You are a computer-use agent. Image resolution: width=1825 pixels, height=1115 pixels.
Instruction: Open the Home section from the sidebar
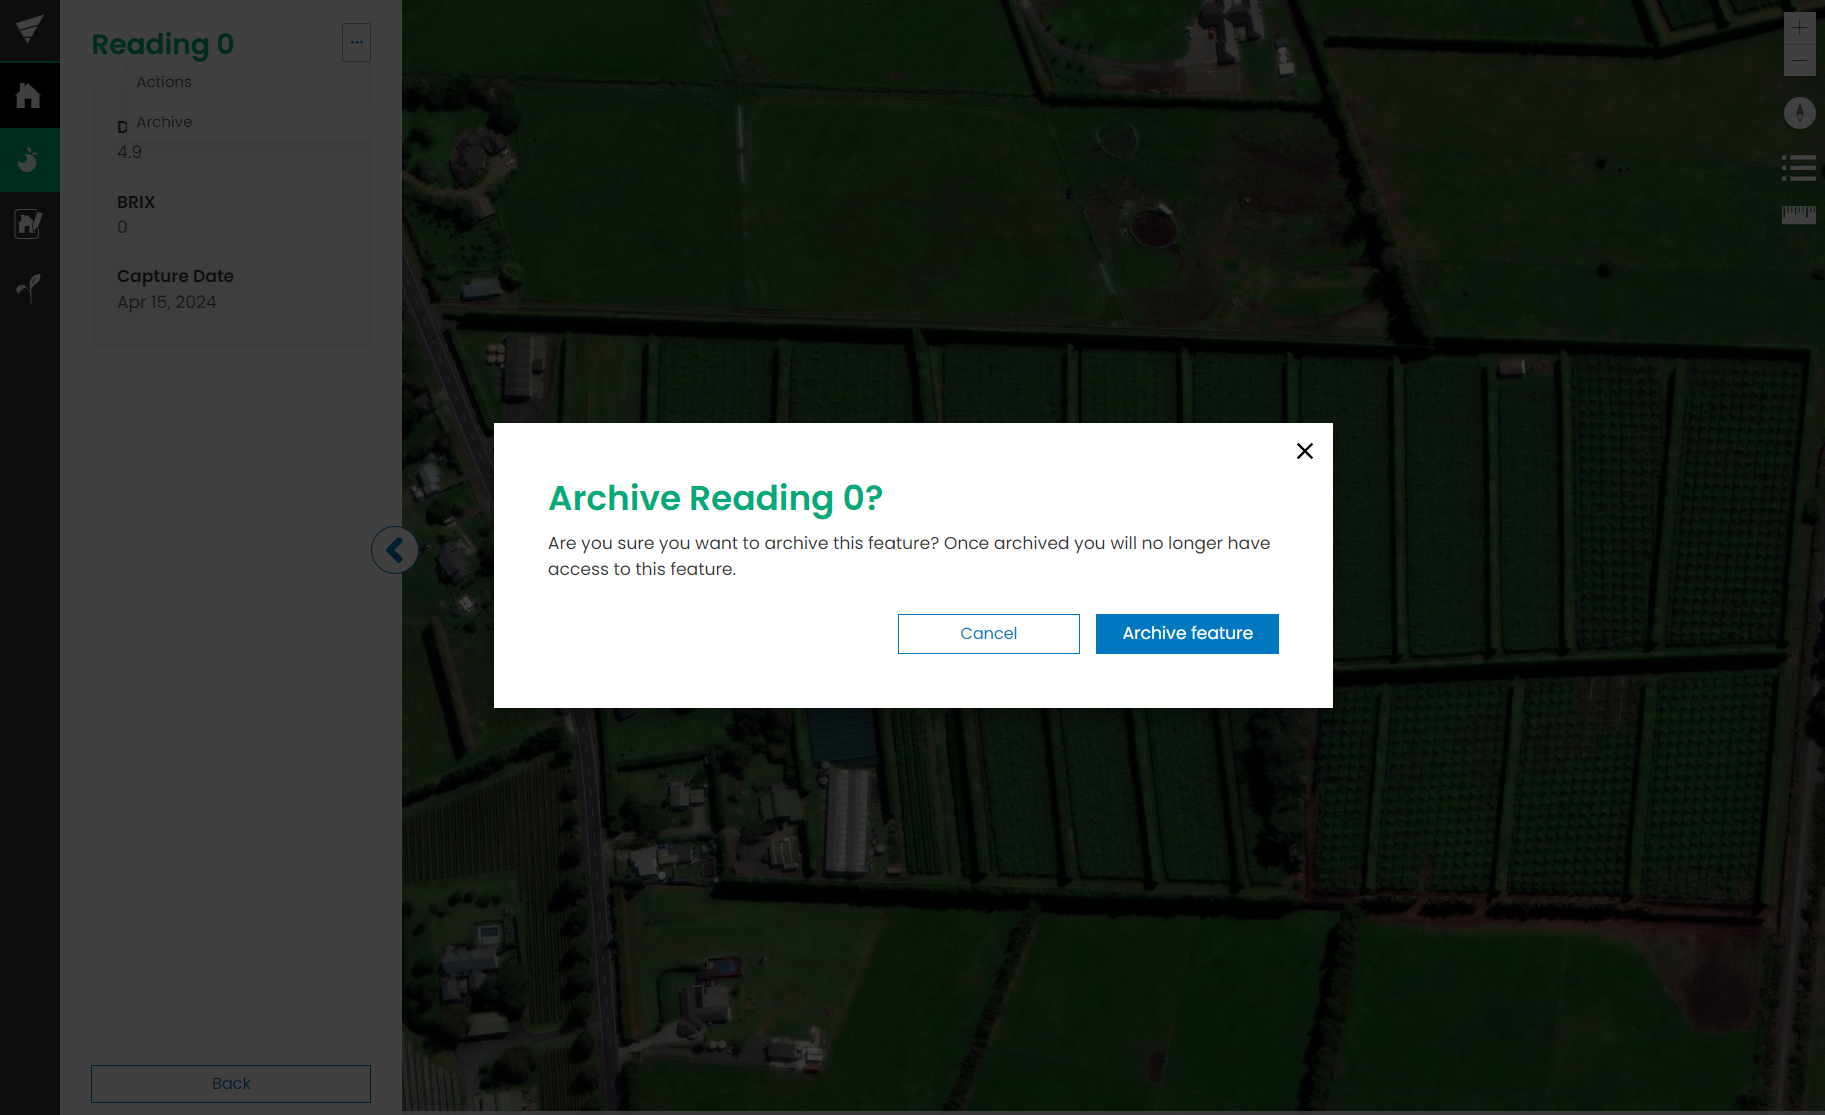coord(29,96)
